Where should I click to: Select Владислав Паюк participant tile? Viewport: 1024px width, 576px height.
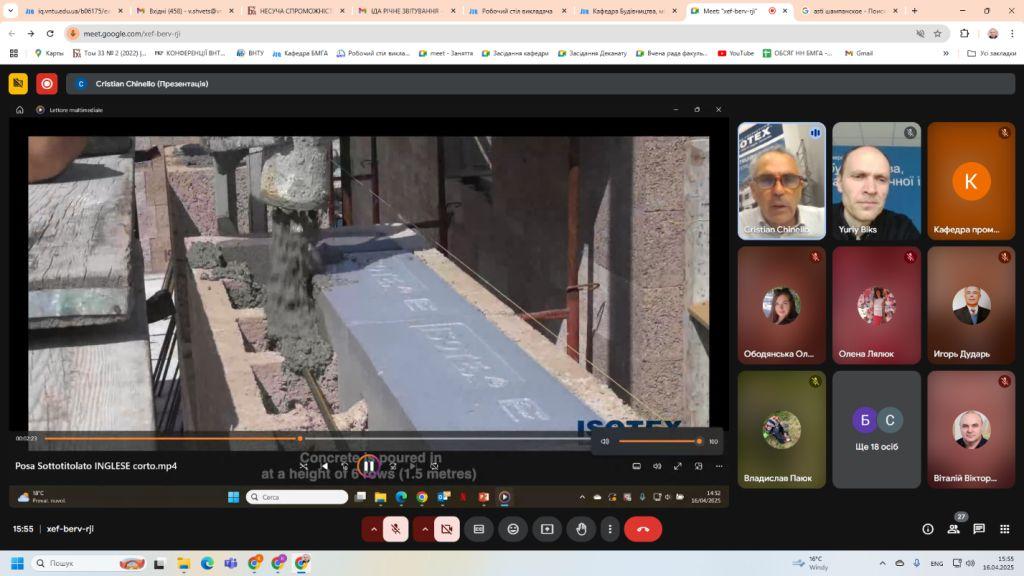pyautogui.click(x=782, y=430)
